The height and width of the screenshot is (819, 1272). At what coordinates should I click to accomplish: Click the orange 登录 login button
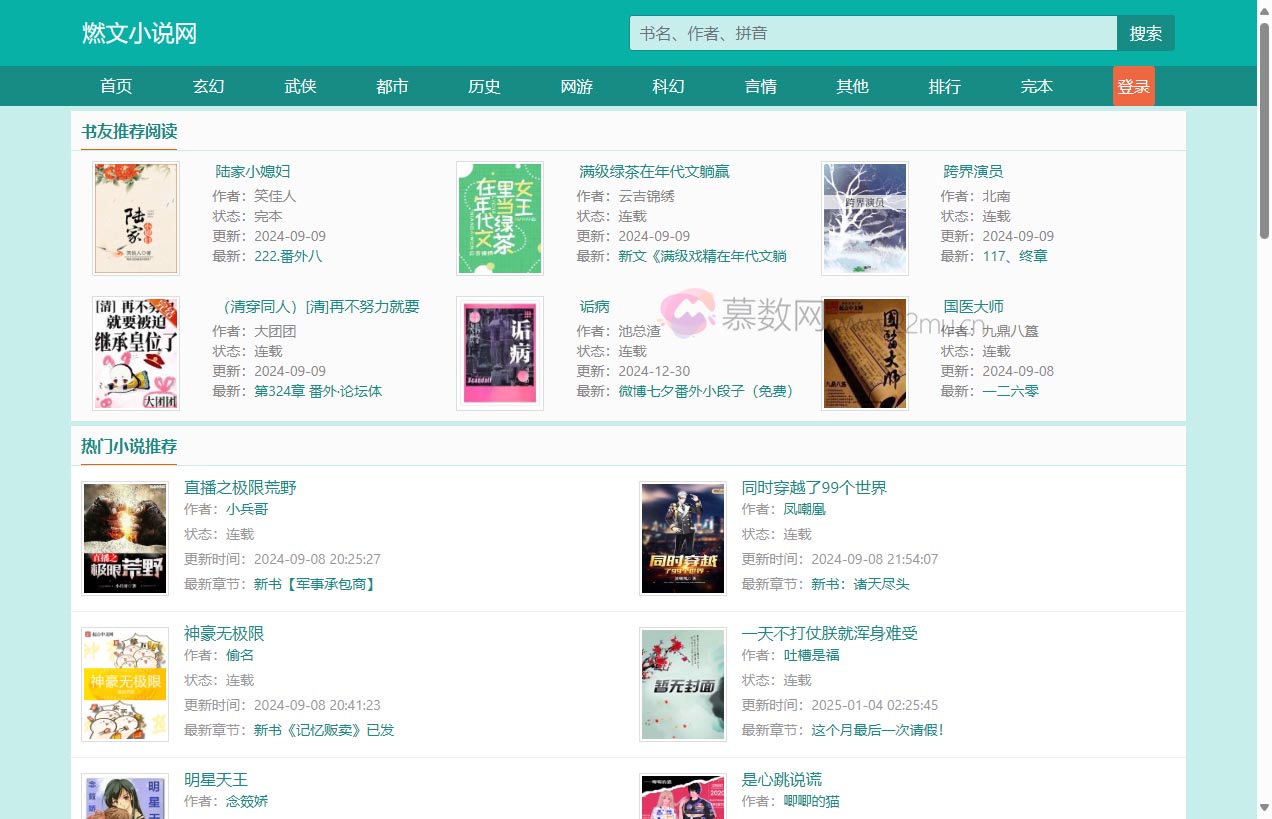(1133, 87)
